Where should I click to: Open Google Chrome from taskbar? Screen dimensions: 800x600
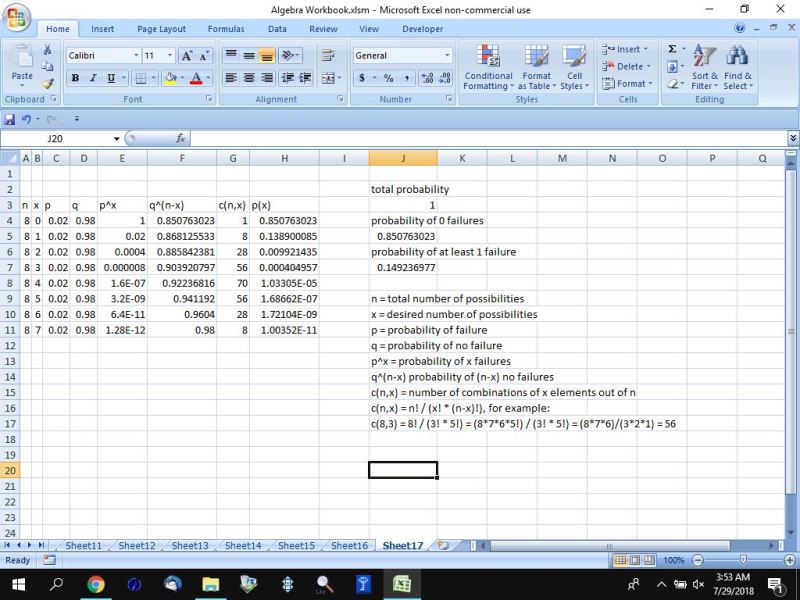95,584
